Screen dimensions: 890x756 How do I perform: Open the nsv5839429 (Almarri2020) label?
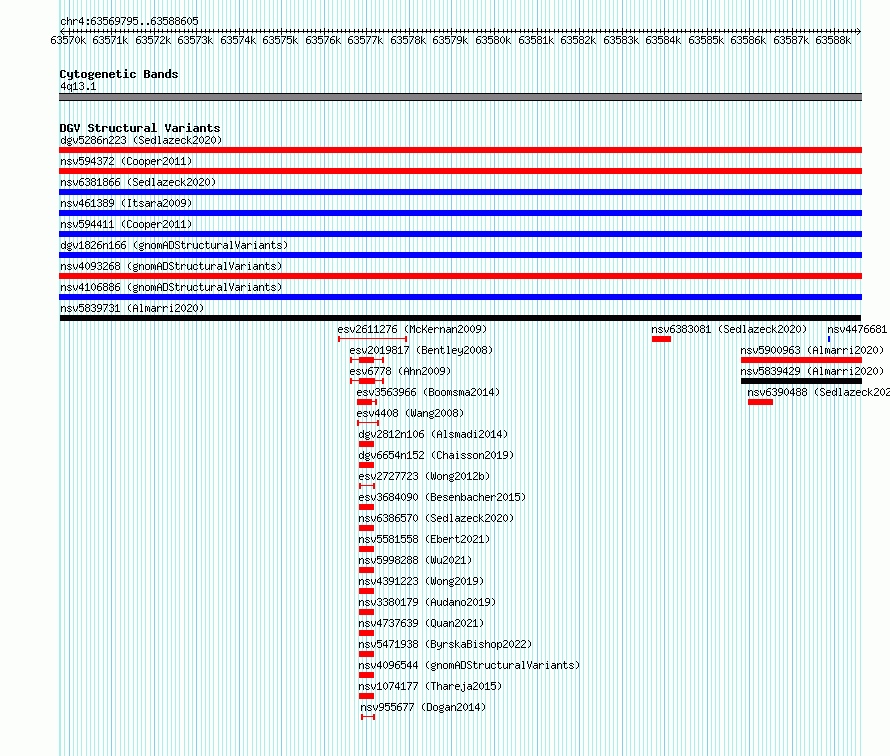(812, 371)
